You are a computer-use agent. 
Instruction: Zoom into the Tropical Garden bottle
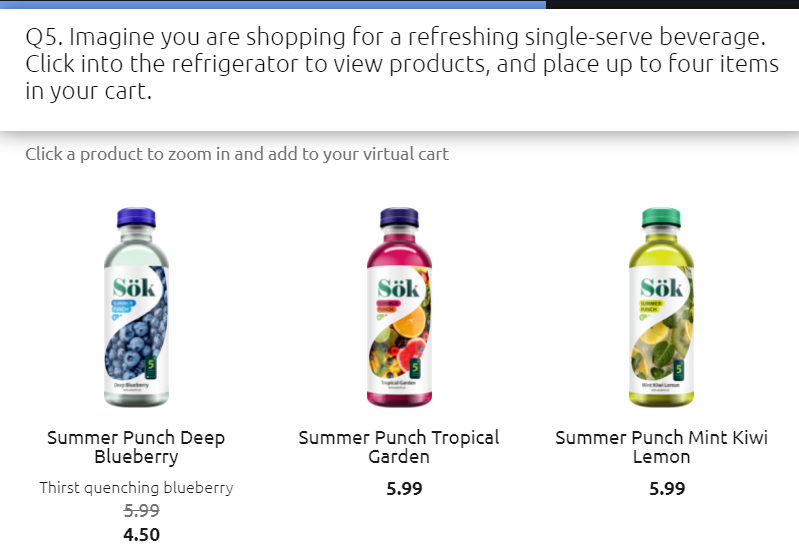tap(399, 307)
